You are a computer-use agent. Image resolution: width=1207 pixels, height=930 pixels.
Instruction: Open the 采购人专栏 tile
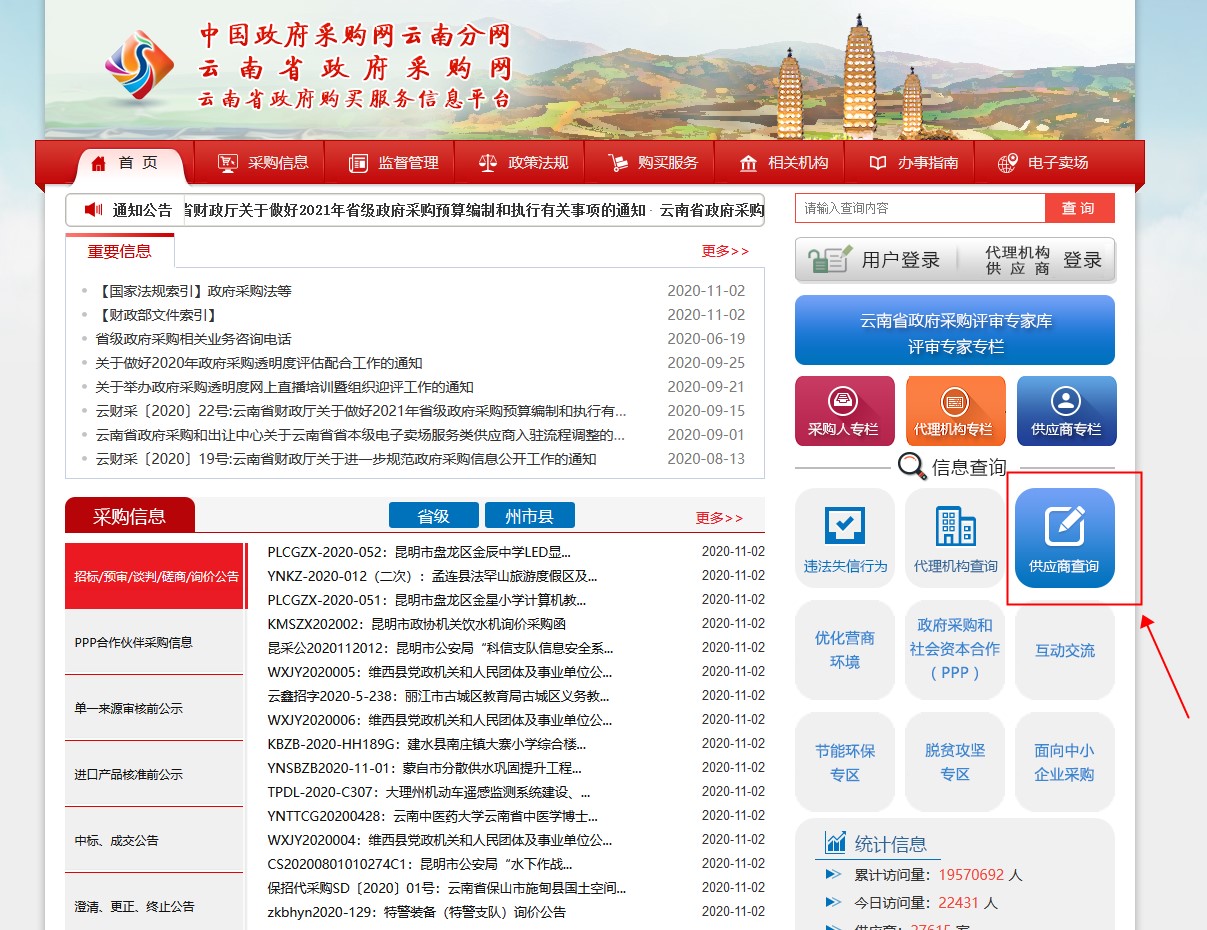tap(844, 411)
